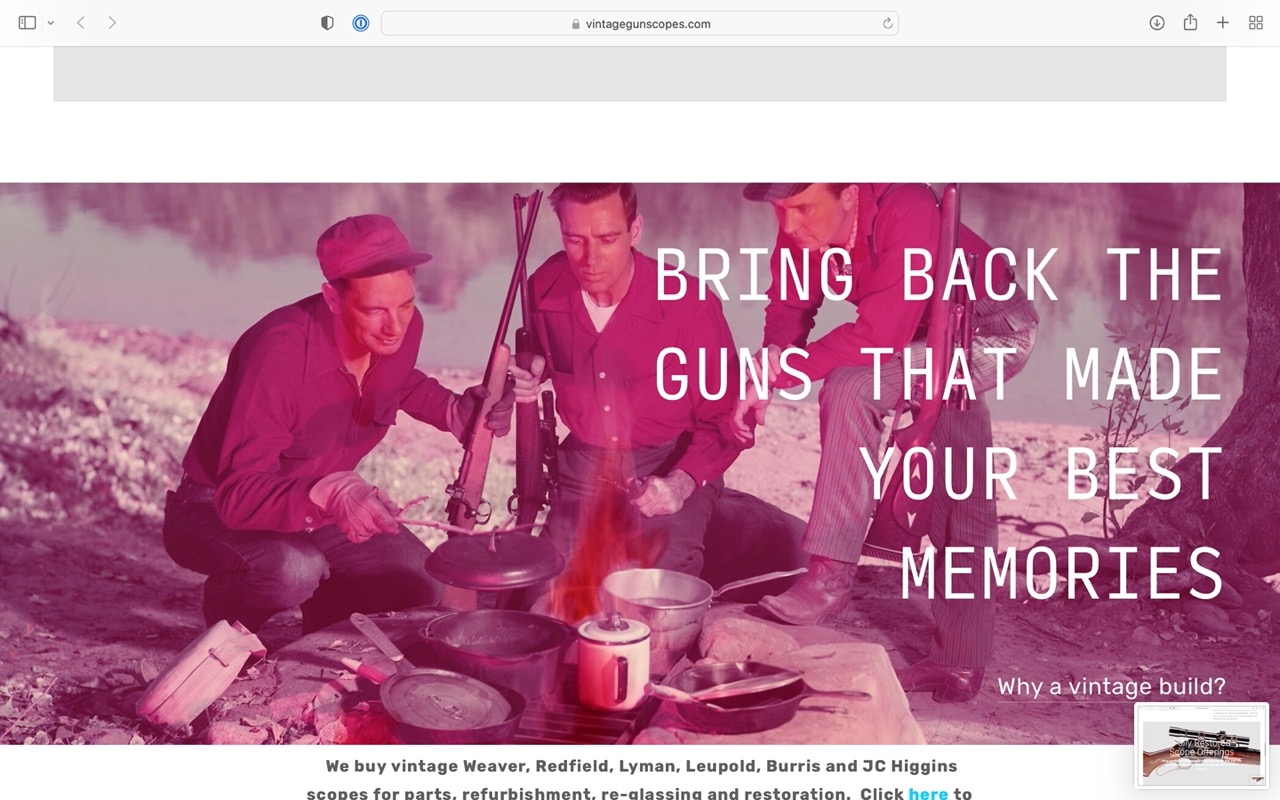The image size is (1280, 800).
Task: Go forward with the forward arrow
Action: point(112,23)
